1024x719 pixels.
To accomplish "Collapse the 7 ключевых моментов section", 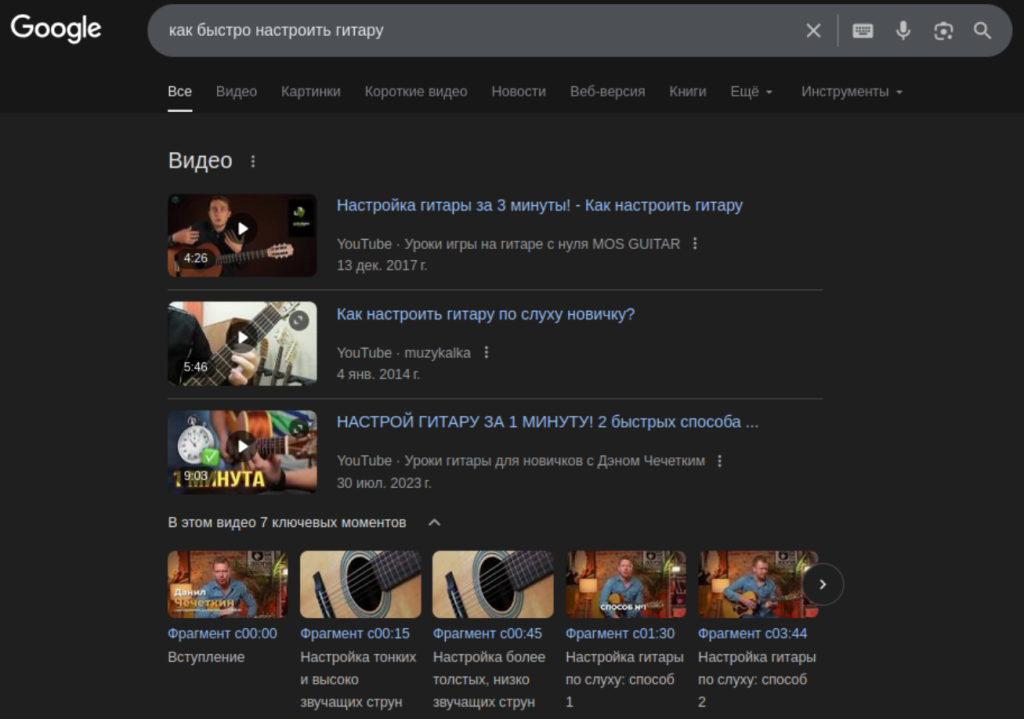I will tap(434, 522).
